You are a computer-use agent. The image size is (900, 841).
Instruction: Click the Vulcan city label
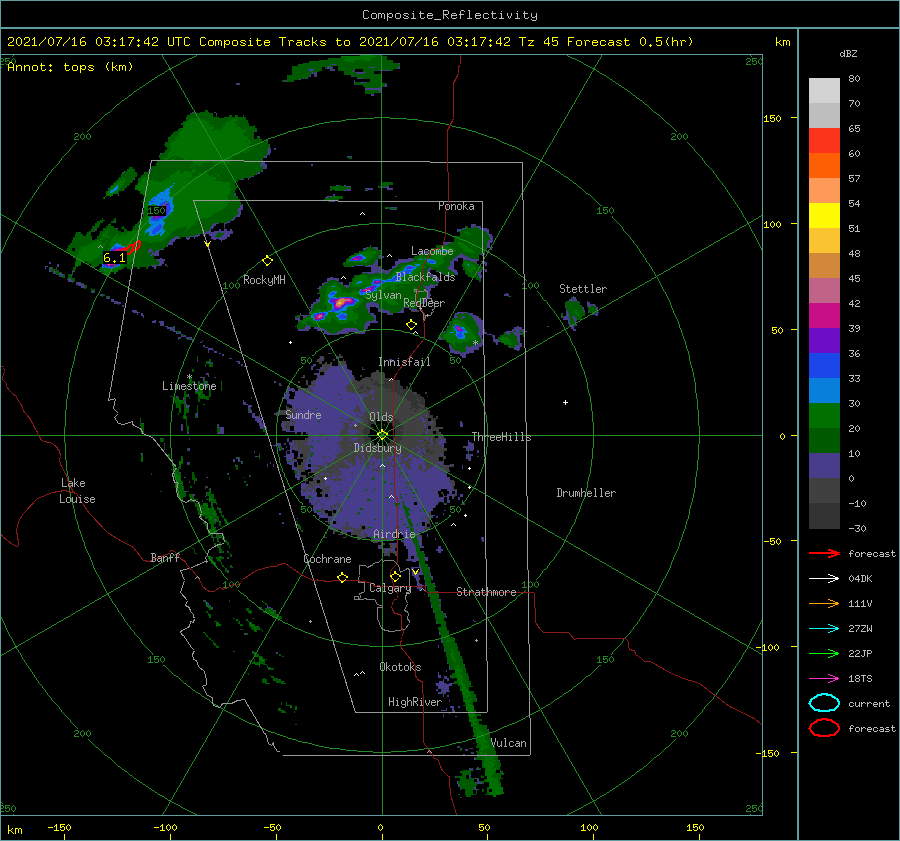click(508, 743)
